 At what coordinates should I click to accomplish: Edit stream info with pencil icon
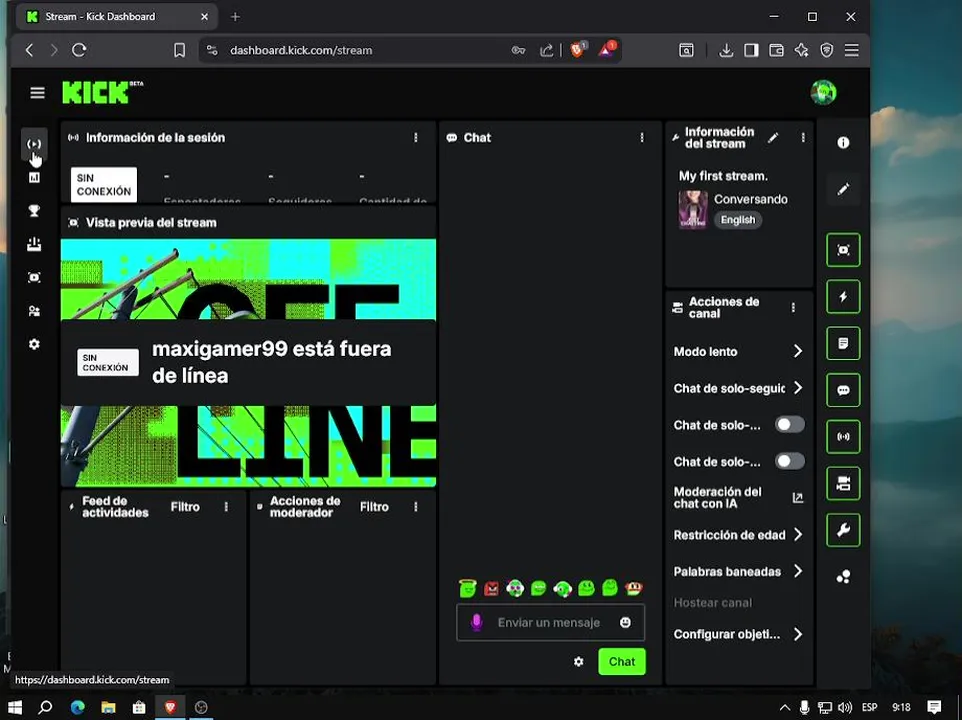coord(773,137)
